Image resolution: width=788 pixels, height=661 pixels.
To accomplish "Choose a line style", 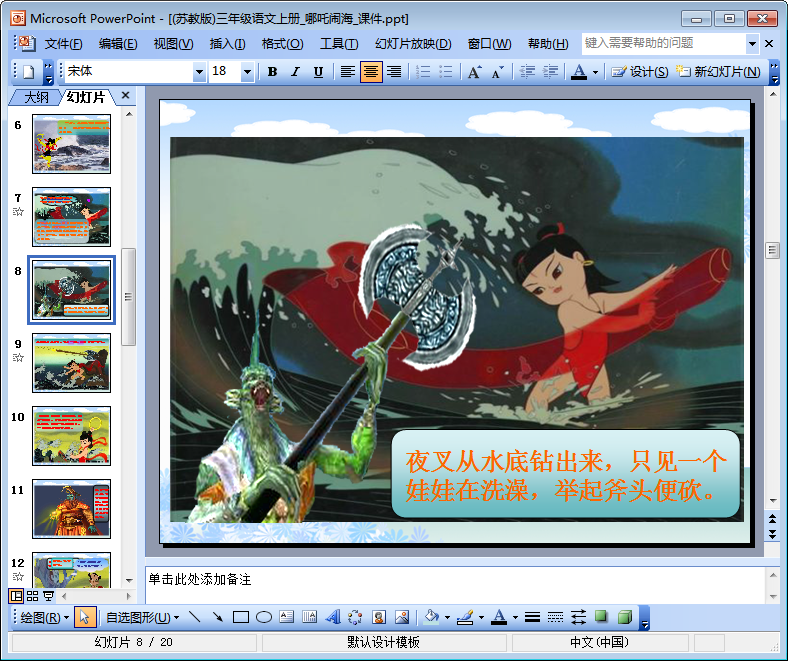I will 532,617.
